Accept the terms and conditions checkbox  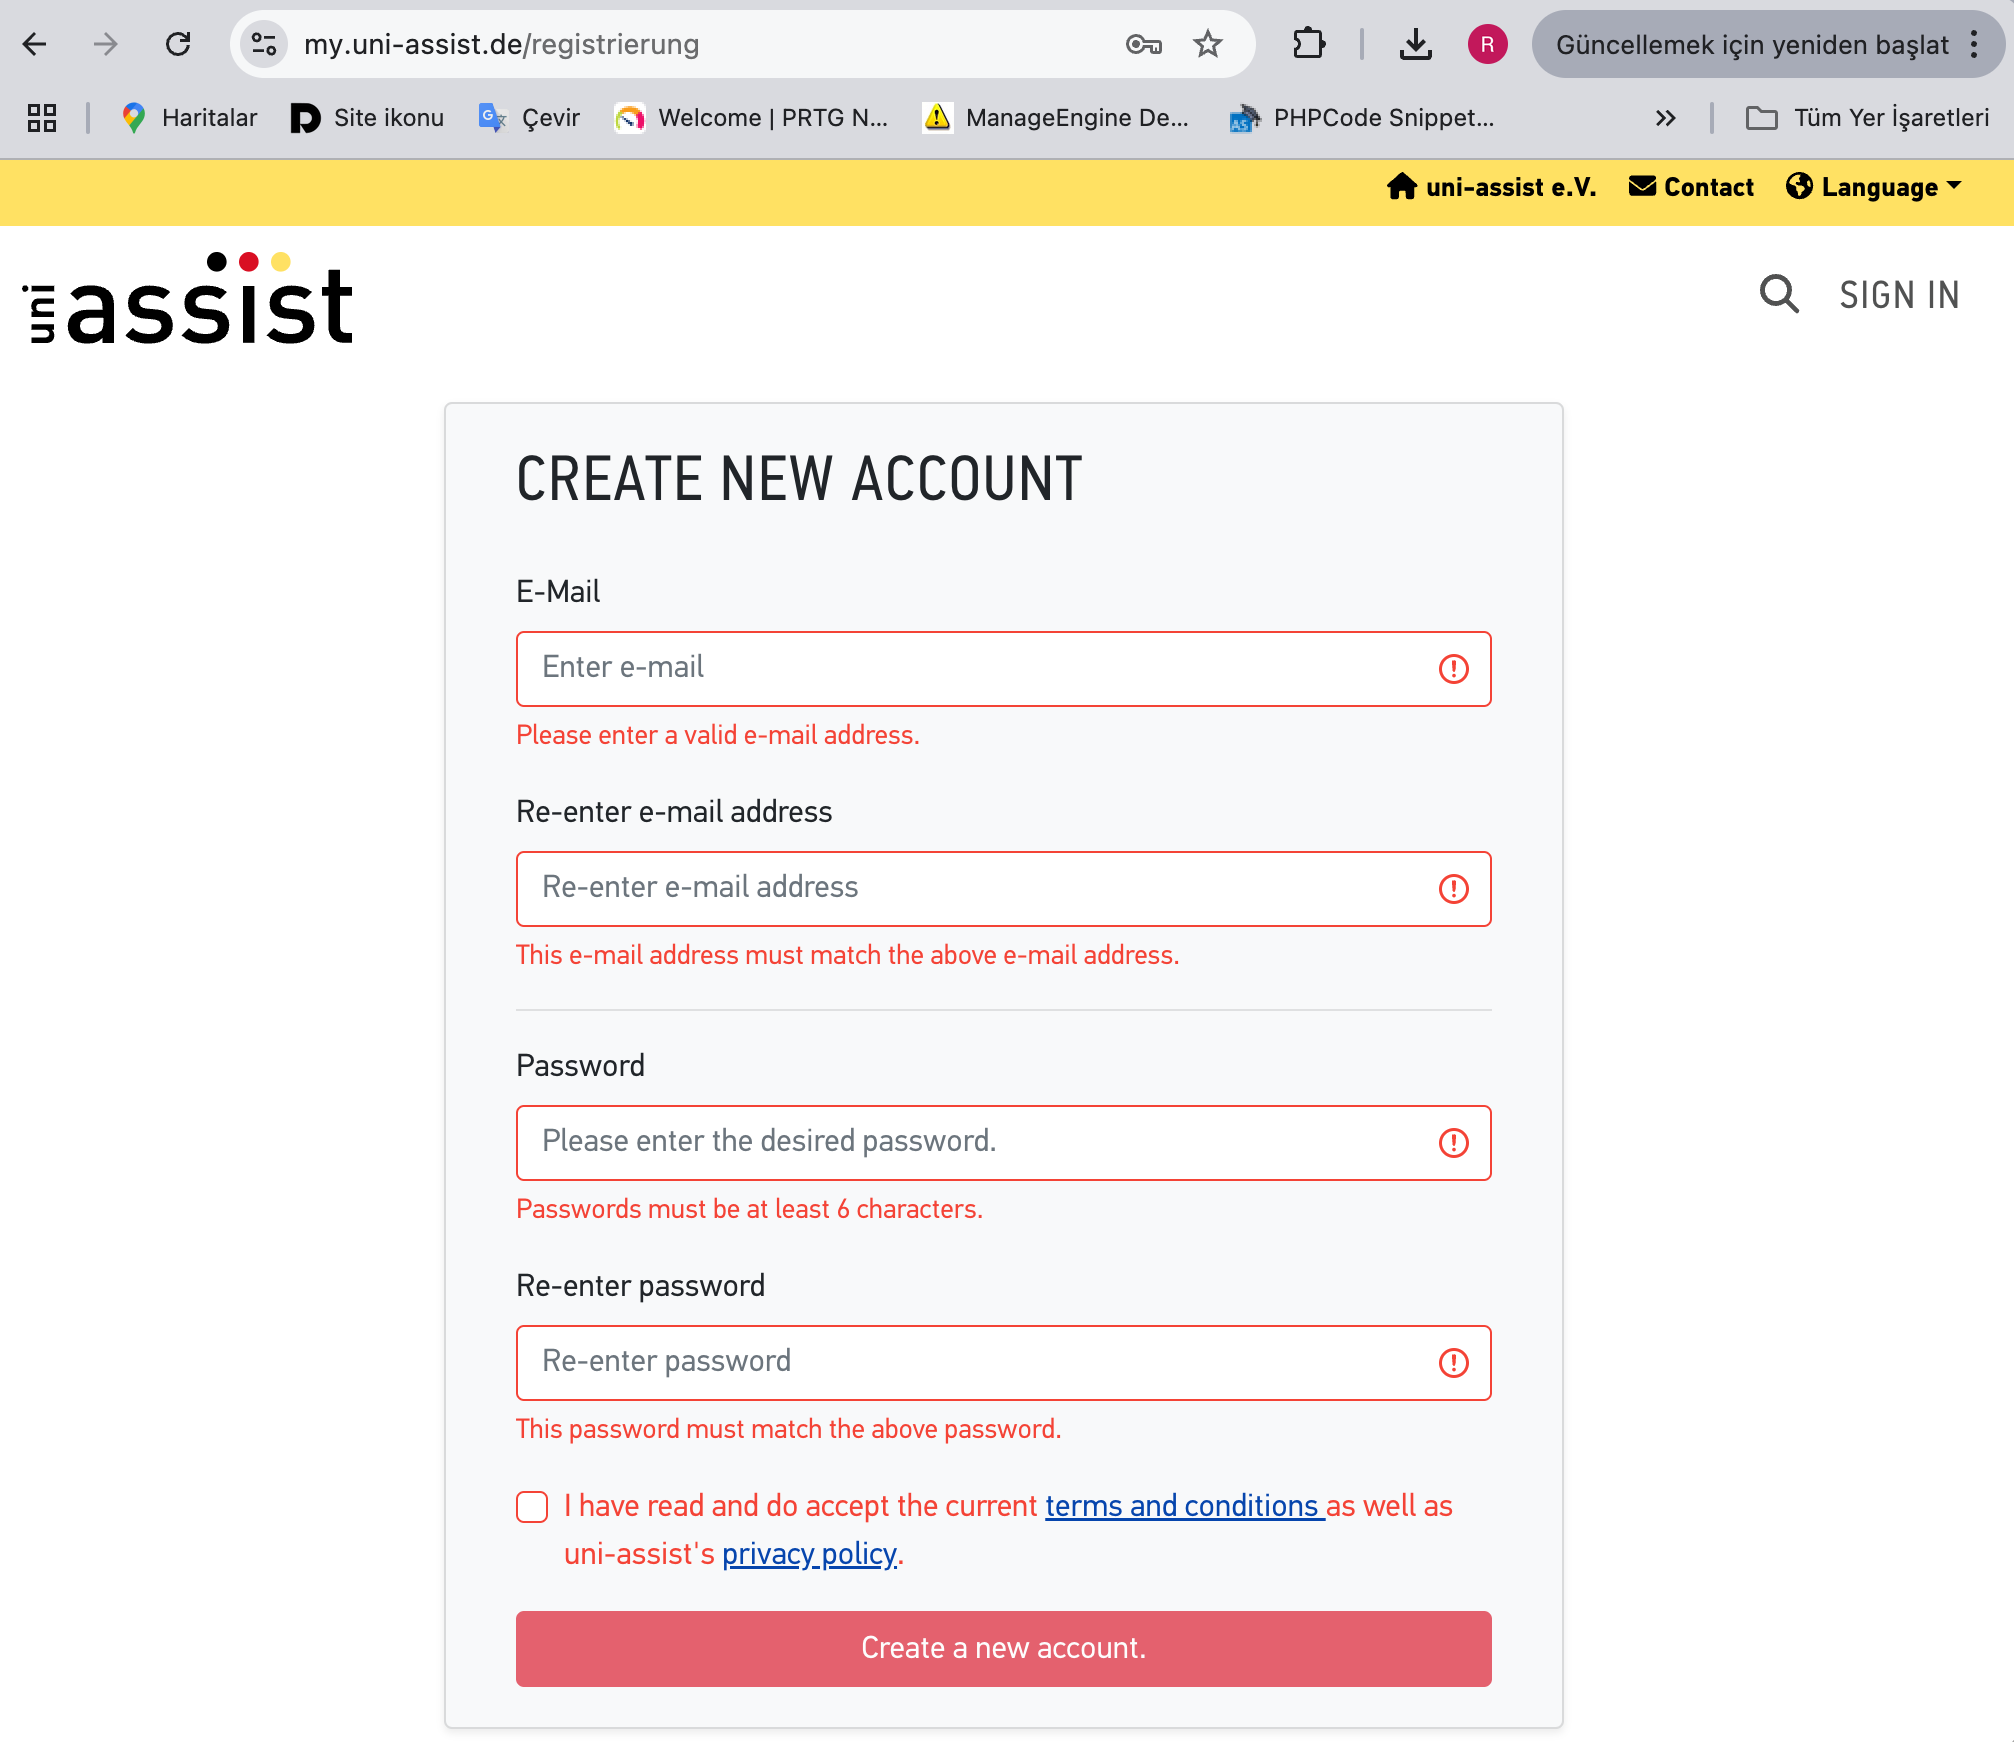coord(532,1506)
